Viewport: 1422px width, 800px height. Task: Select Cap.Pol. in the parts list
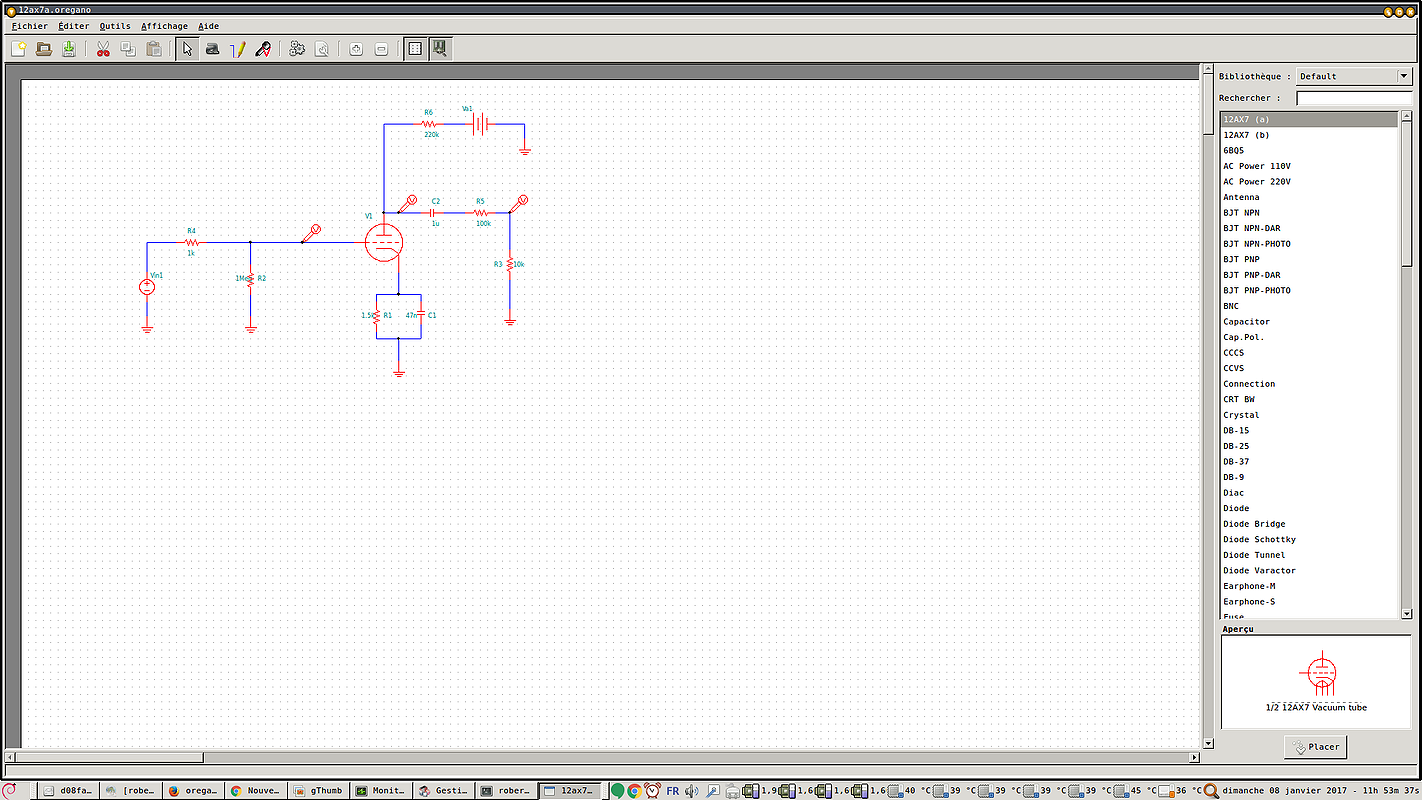coord(1308,337)
